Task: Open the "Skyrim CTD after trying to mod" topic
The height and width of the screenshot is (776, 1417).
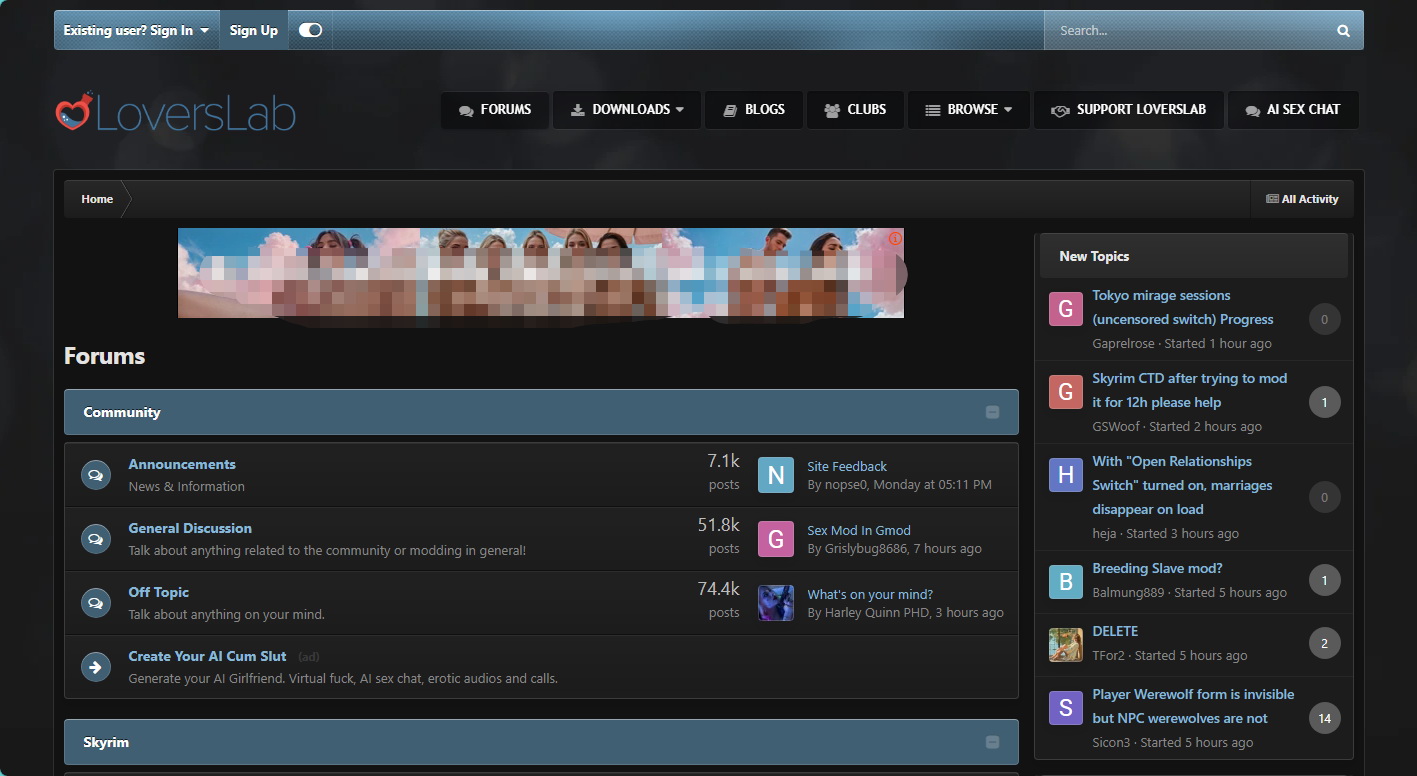Action: 1190,390
